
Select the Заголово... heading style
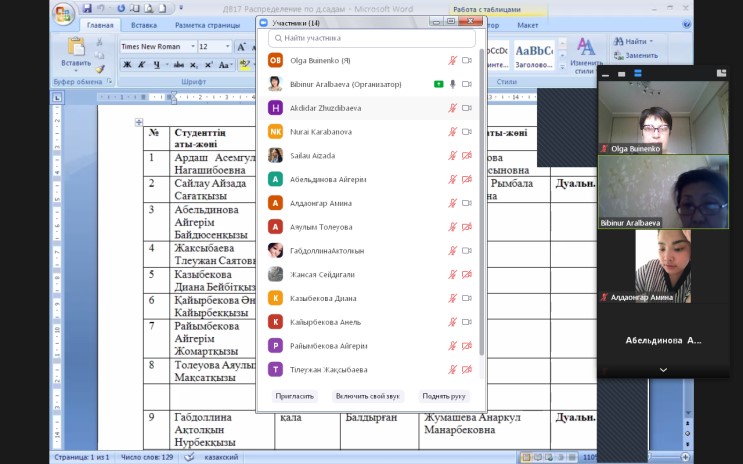point(534,55)
